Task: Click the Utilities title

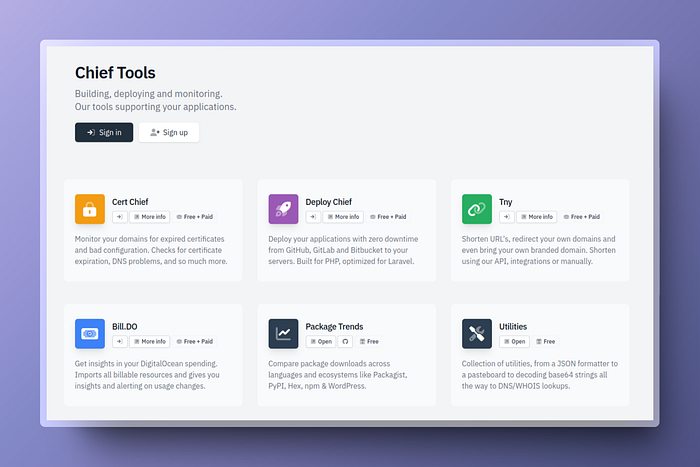Action: (513, 326)
